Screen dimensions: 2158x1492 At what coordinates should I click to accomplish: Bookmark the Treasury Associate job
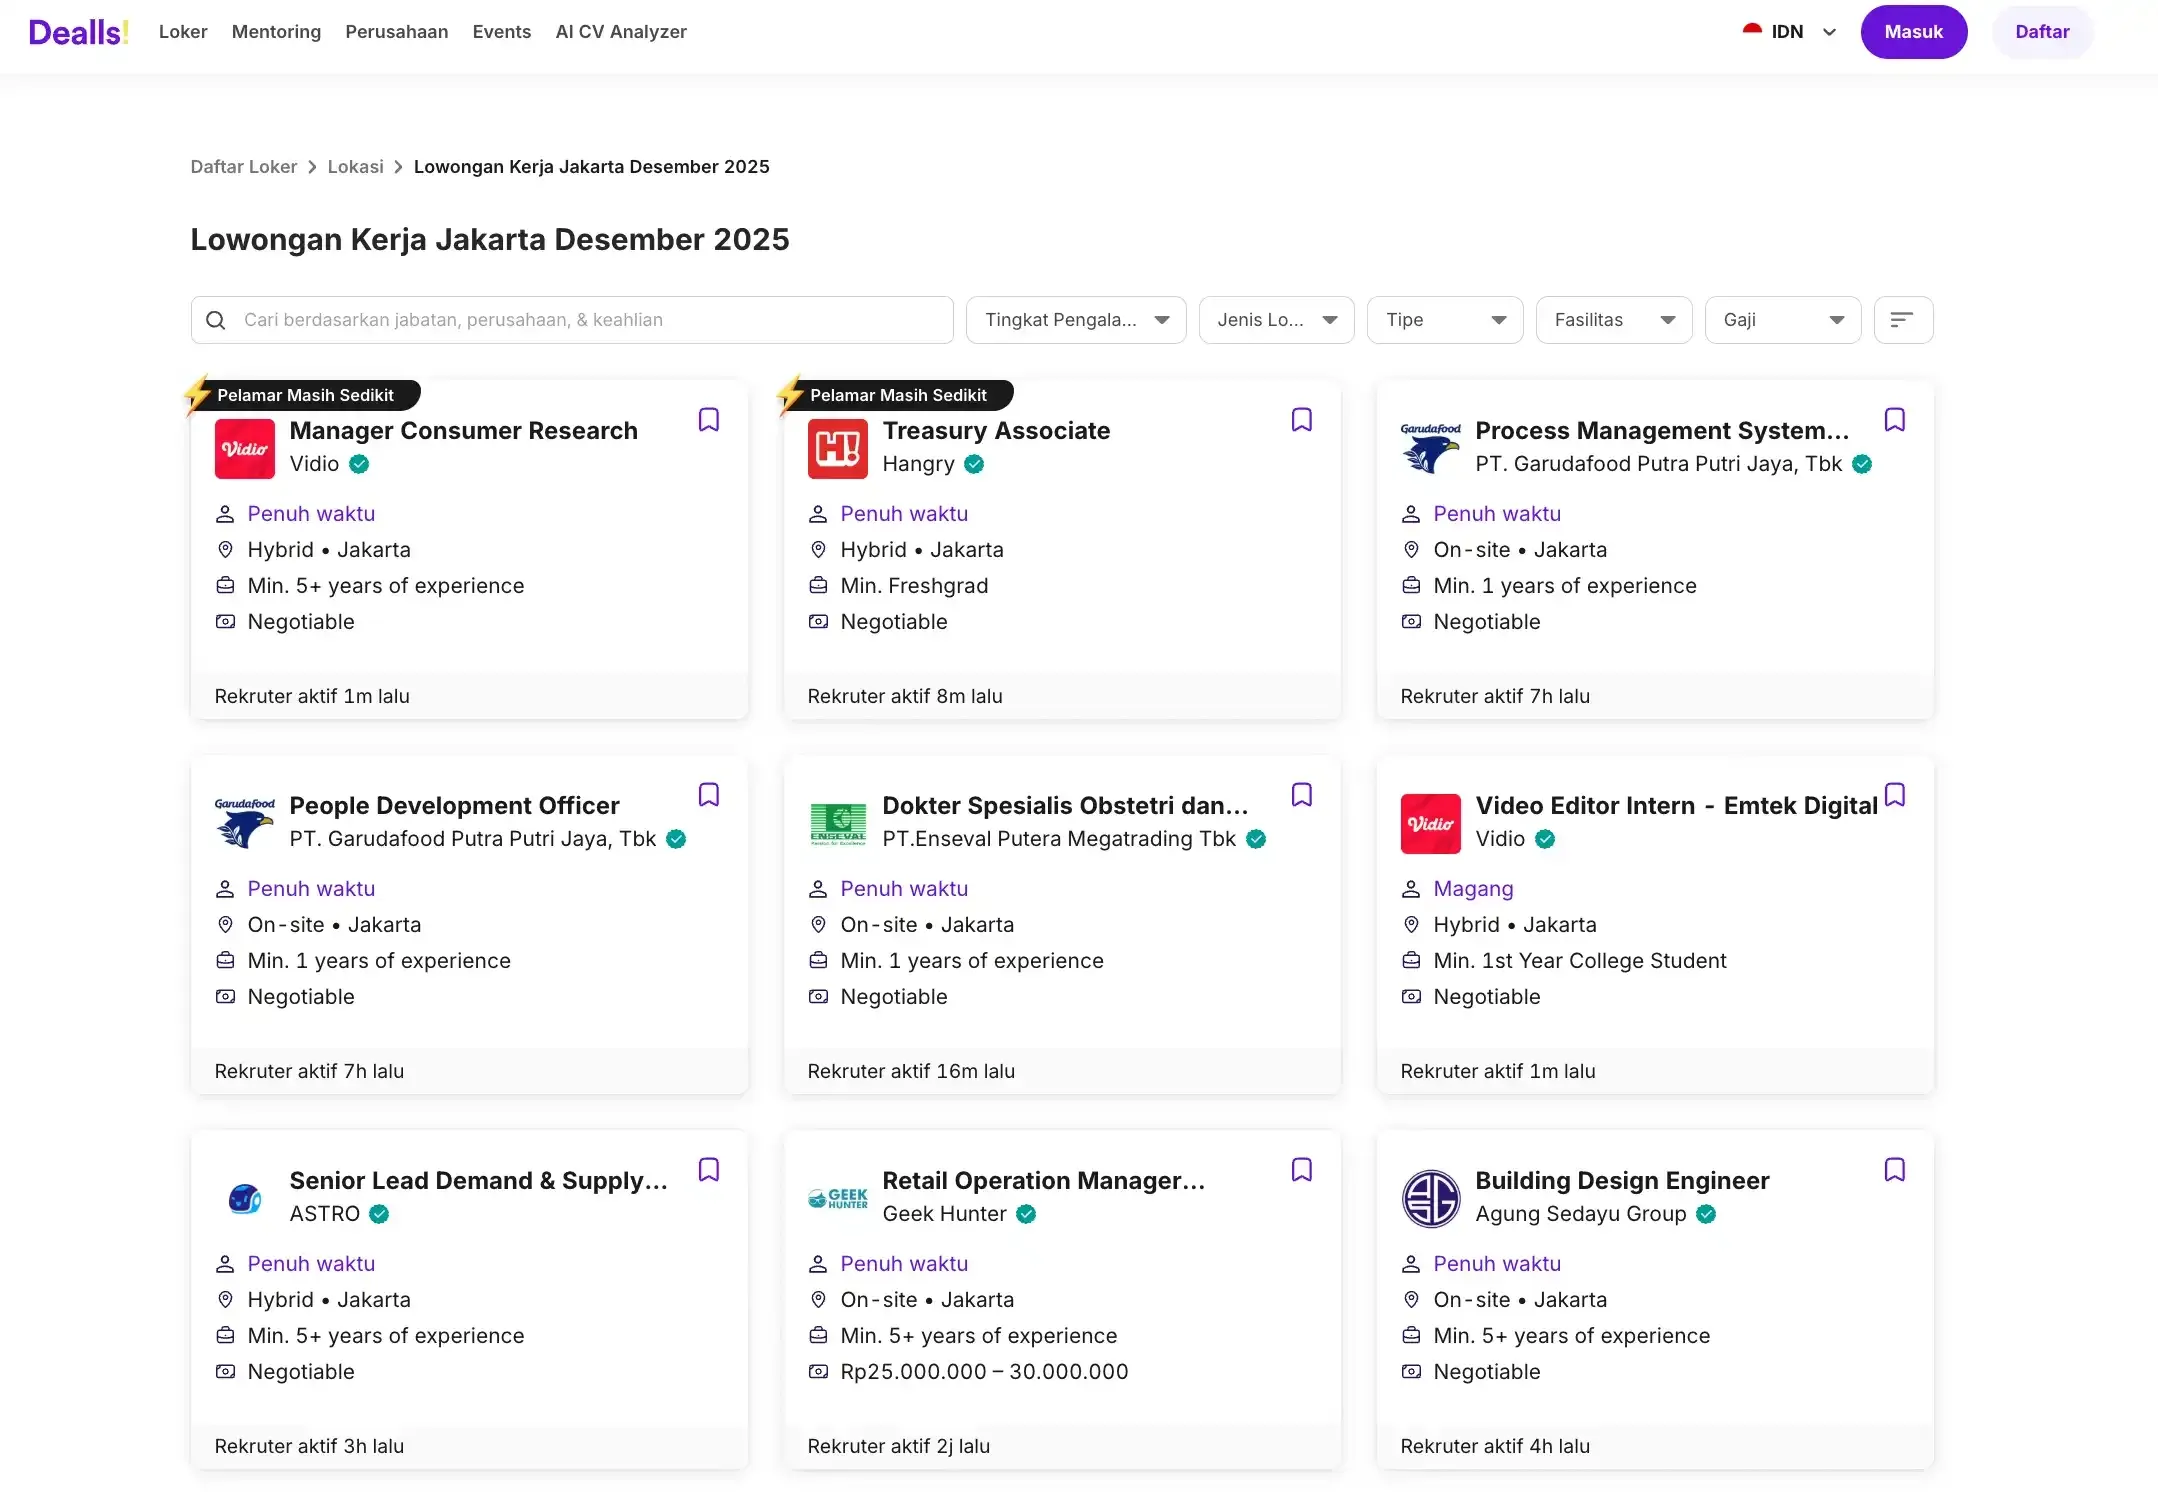coord(1301,420)
